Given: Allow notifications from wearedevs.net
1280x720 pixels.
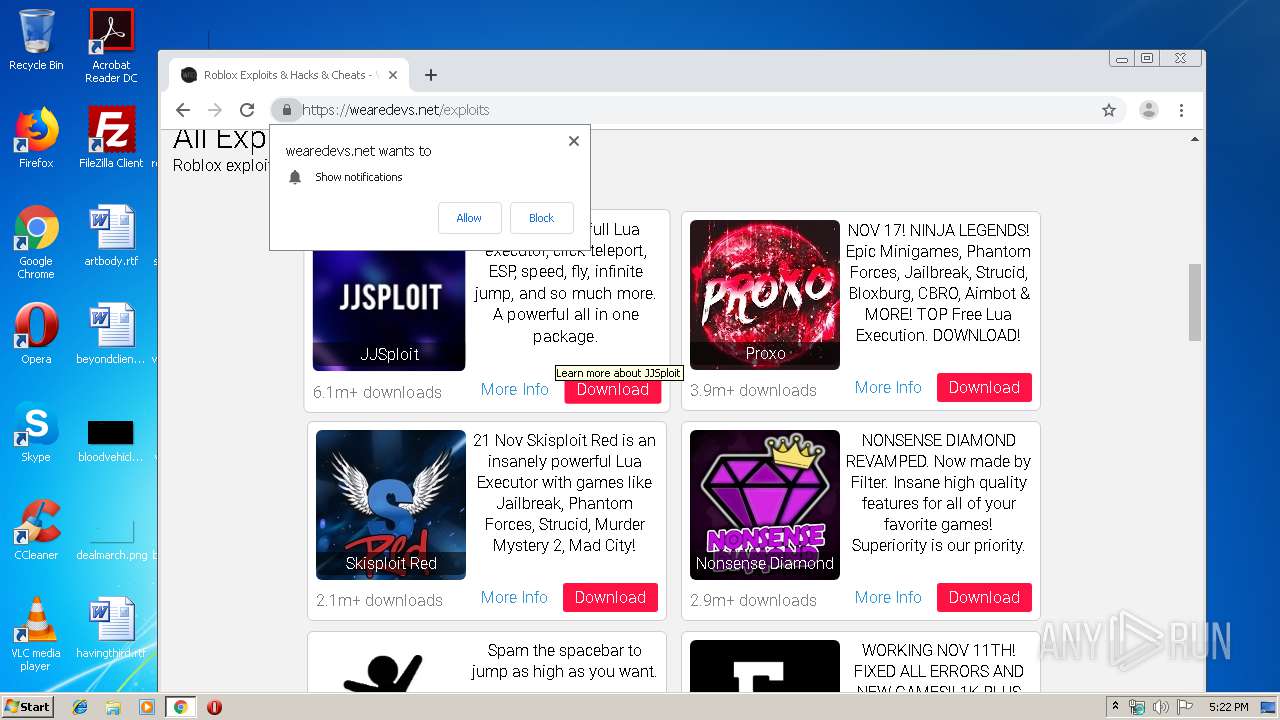Looking at the screenshot, I should coord(469,218).
